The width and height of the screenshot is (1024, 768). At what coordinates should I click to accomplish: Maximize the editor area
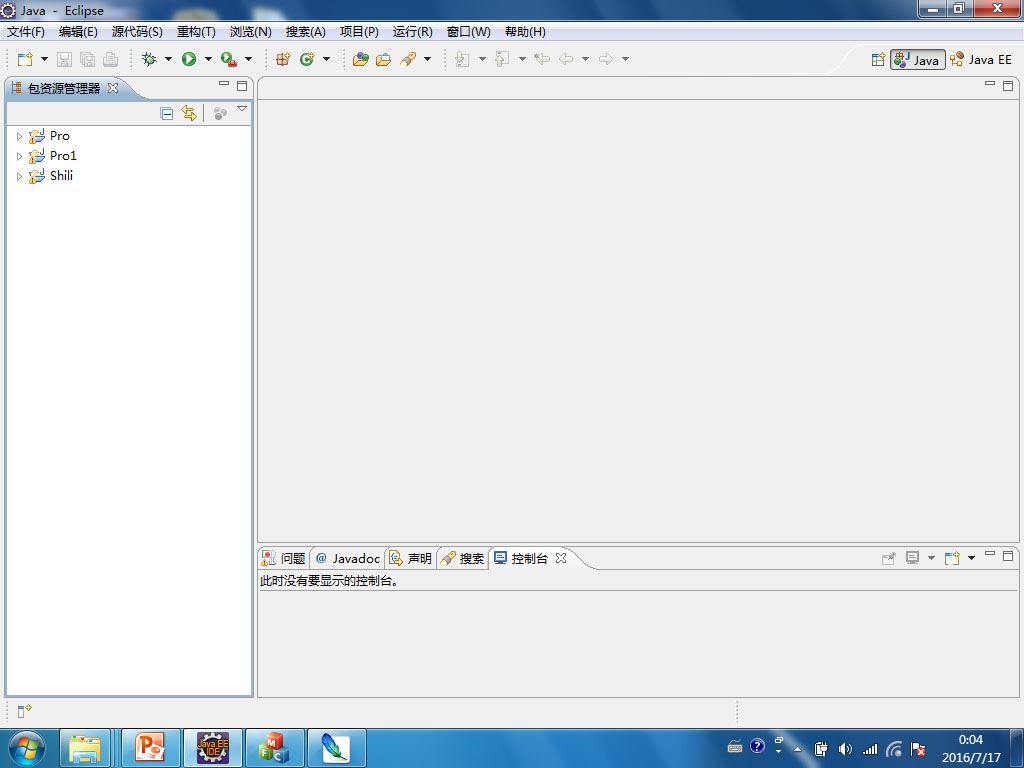point(1008,86)
